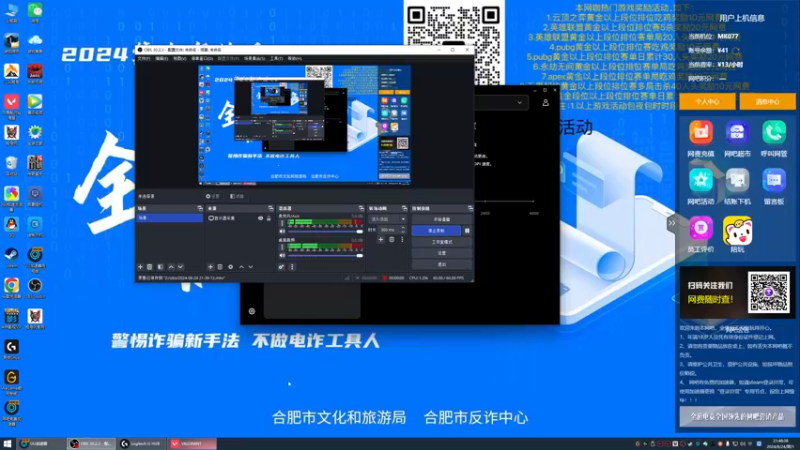Pop out the Sources dock panel
This screenshot has width=800, height=450.
[270, 208]
